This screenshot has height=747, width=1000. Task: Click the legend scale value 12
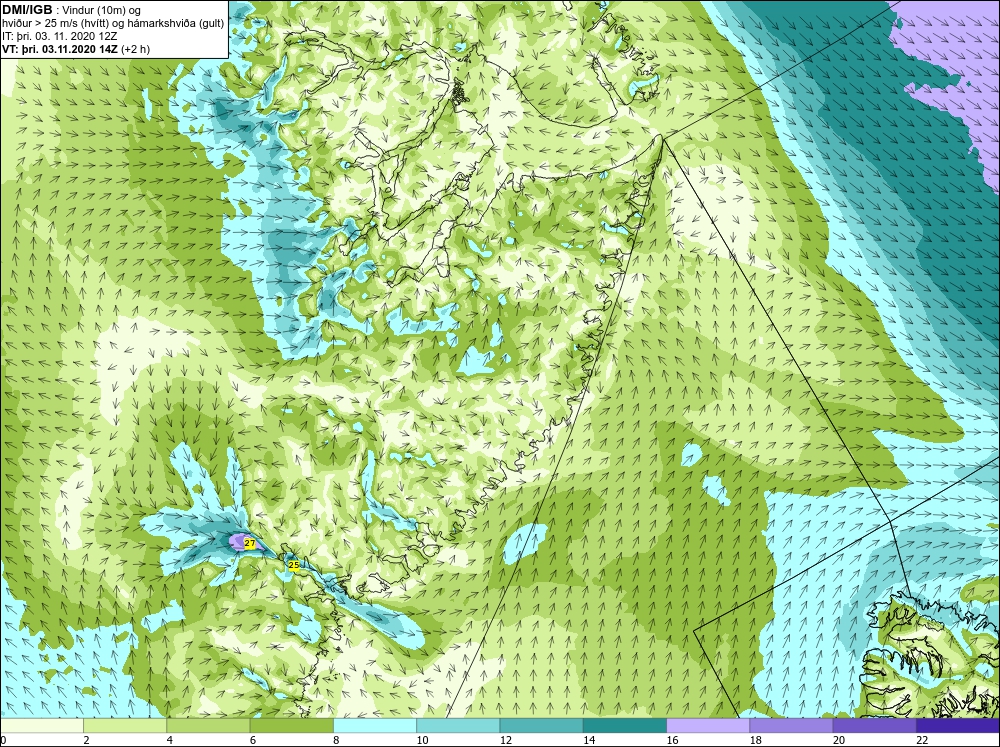pyautogui.click(x=506, y=740)
